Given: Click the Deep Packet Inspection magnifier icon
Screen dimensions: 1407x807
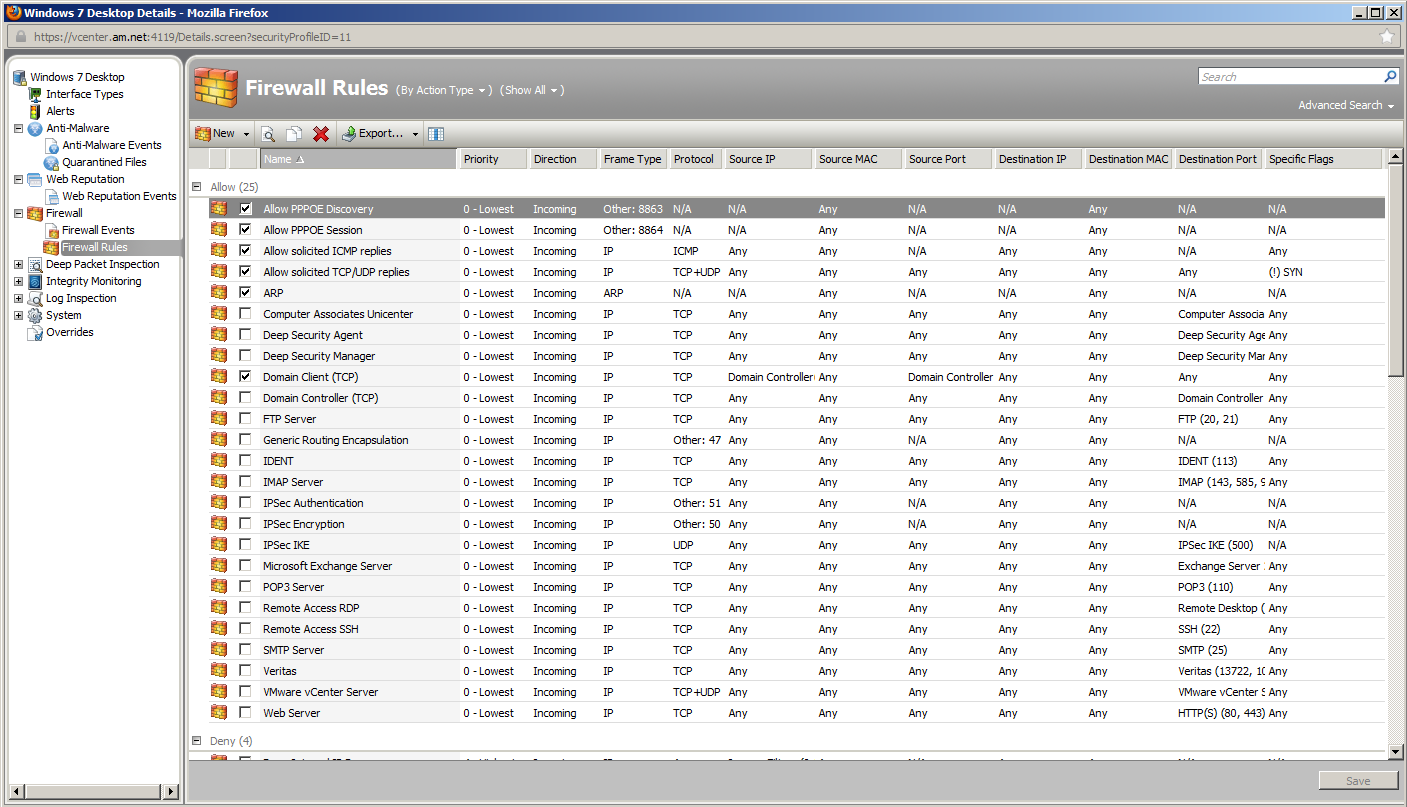Looking at the screenshot, I should (x=35, y=264).
